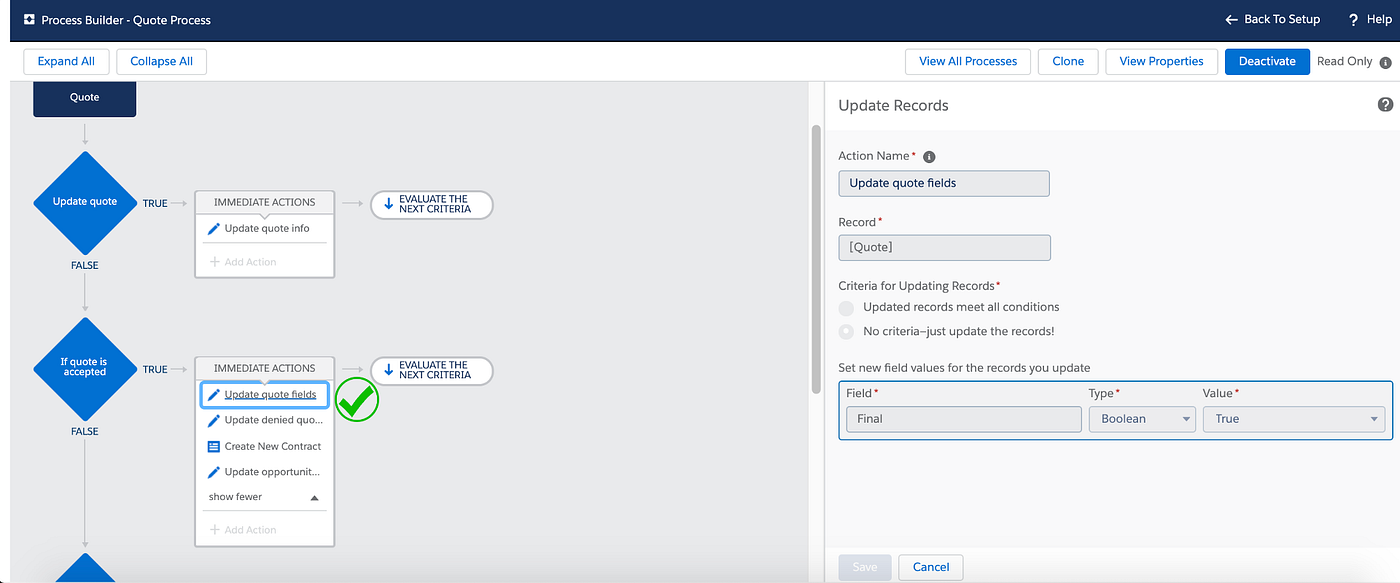
Task: Open Help via question mark icon
Action: pyautogui.click(x=1353, y=20)
